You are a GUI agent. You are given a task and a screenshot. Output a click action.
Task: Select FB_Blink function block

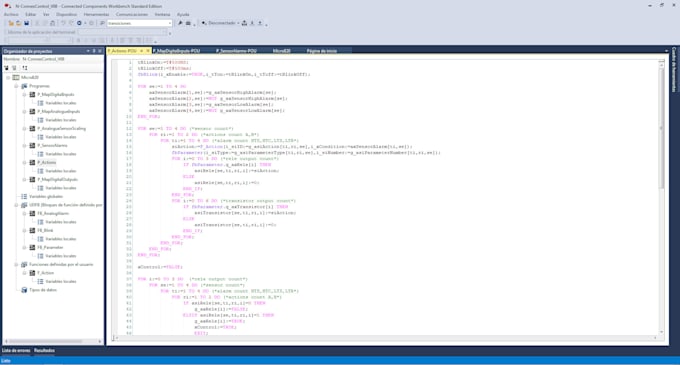(x=45, y=230)
